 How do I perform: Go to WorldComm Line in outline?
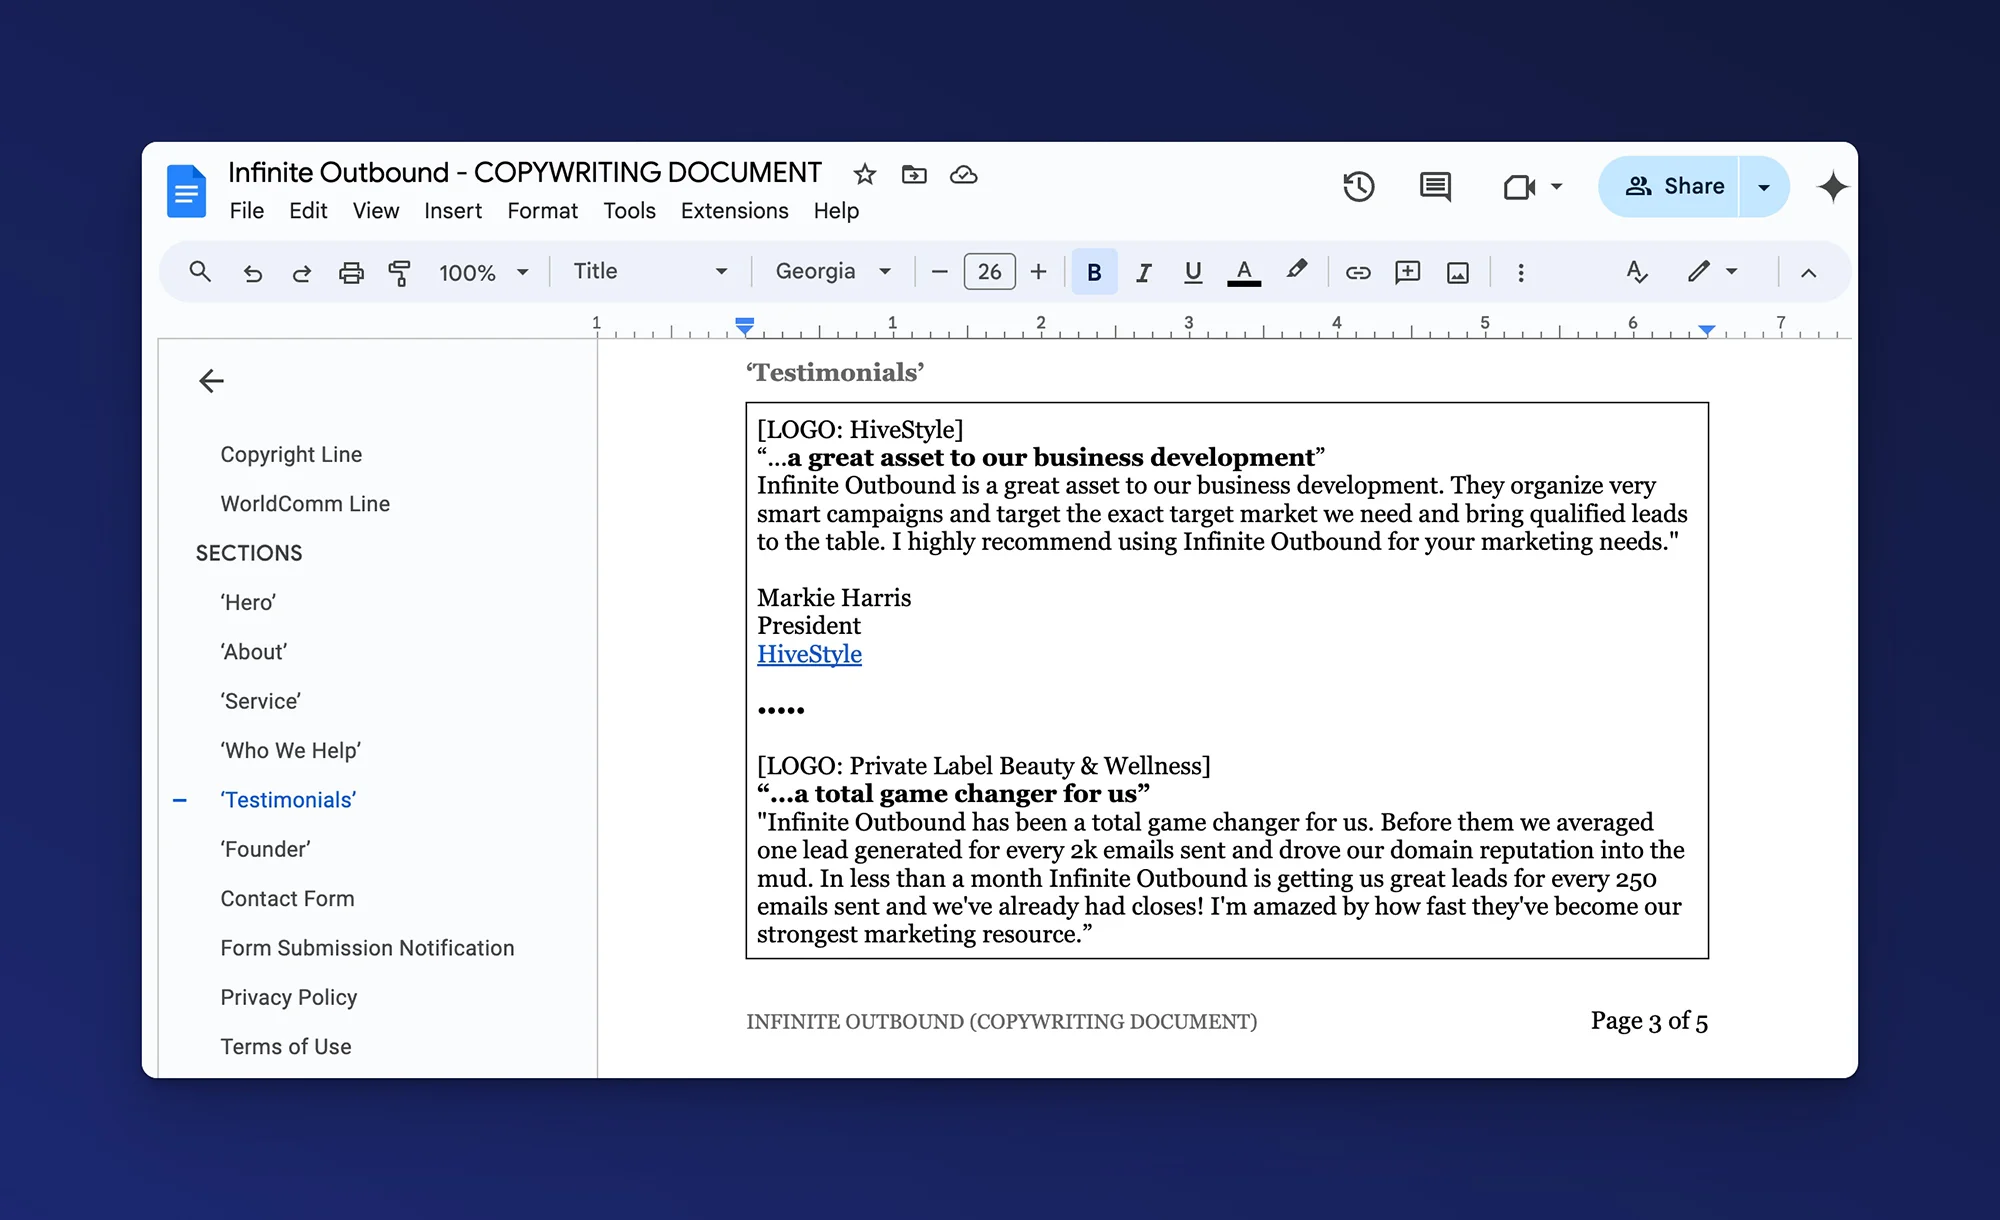coord(305,504)
